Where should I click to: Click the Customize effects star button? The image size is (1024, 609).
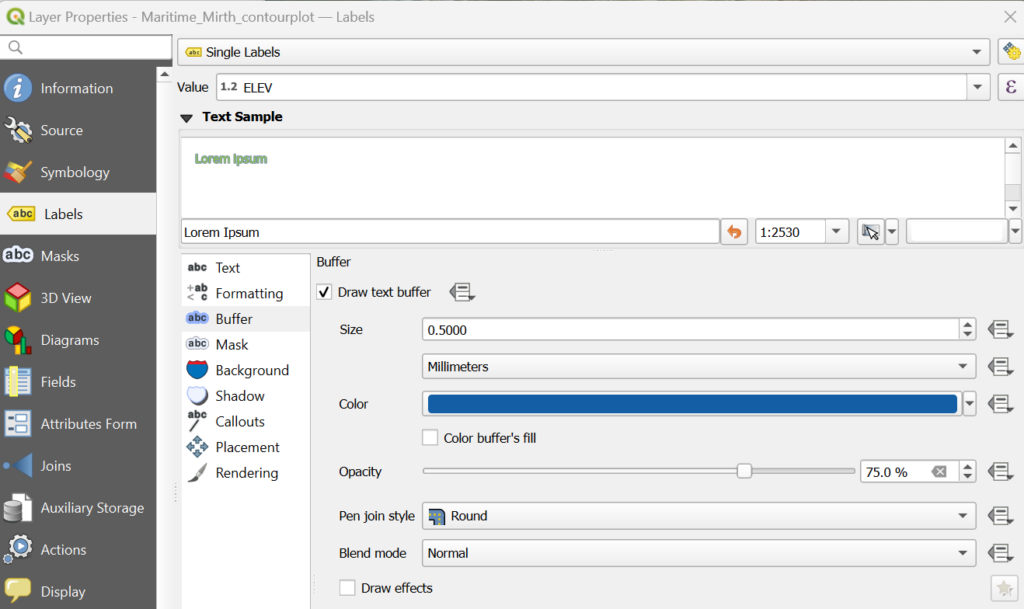[x=1003, y=588]
